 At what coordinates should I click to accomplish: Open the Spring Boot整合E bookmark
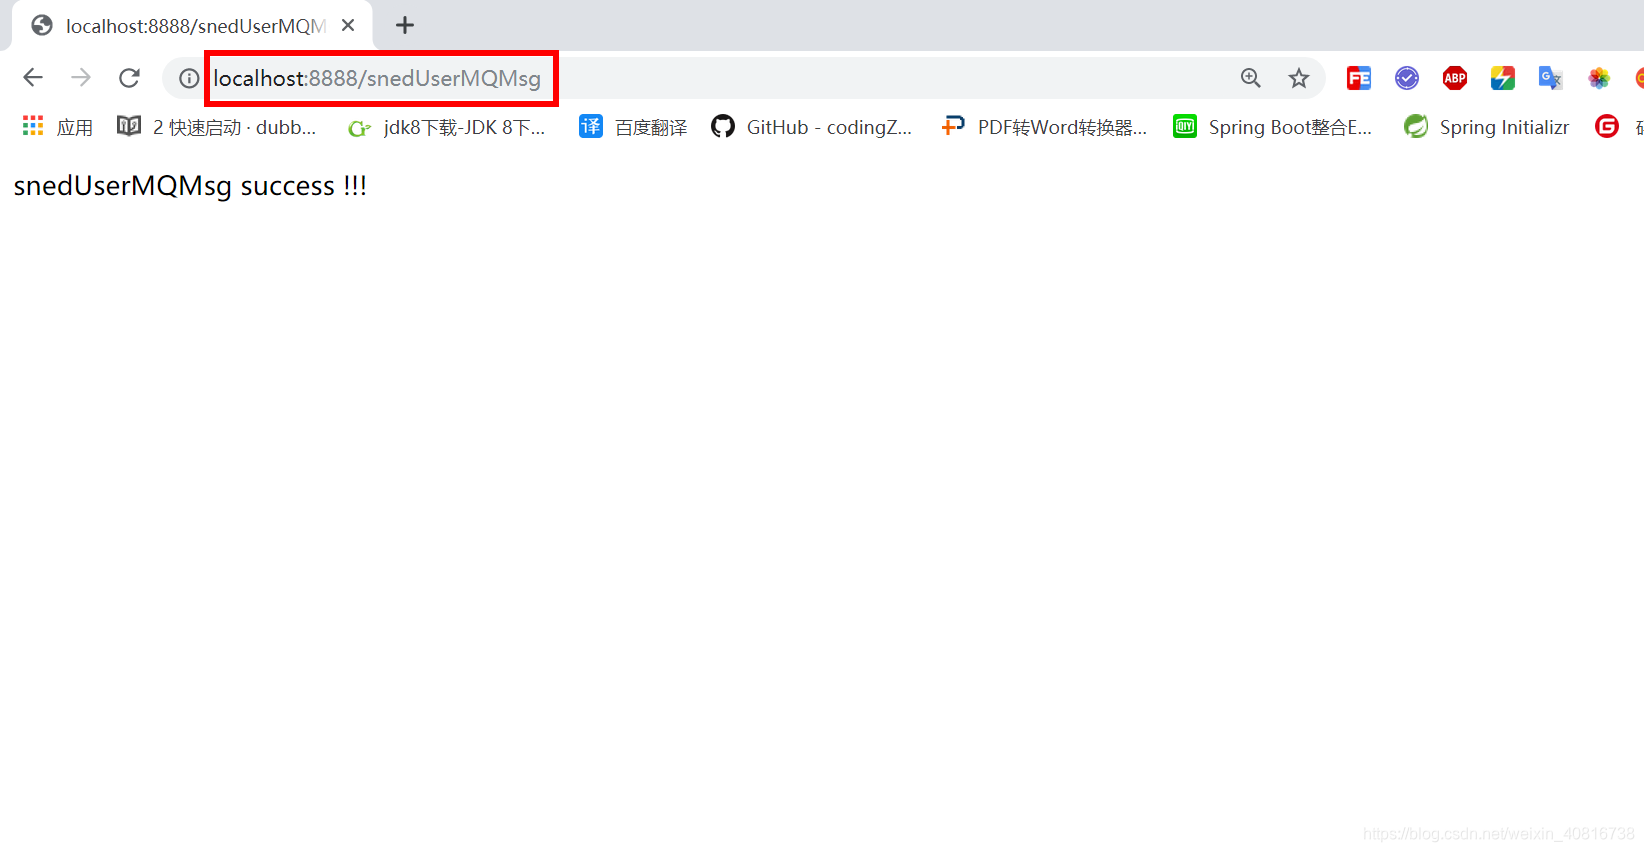tap(1273, 127)
